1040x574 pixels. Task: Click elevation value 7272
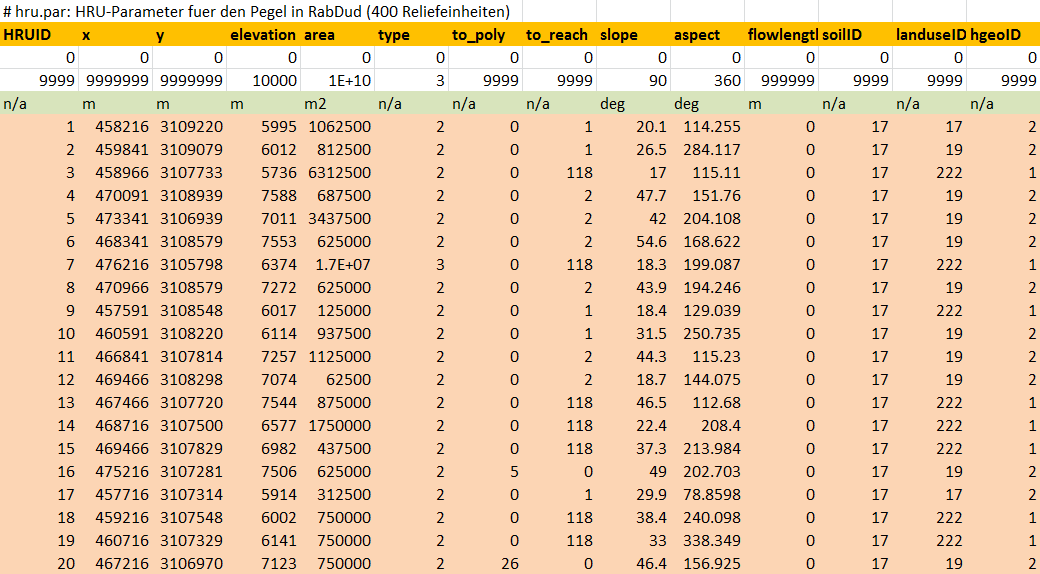coord(263,287)
